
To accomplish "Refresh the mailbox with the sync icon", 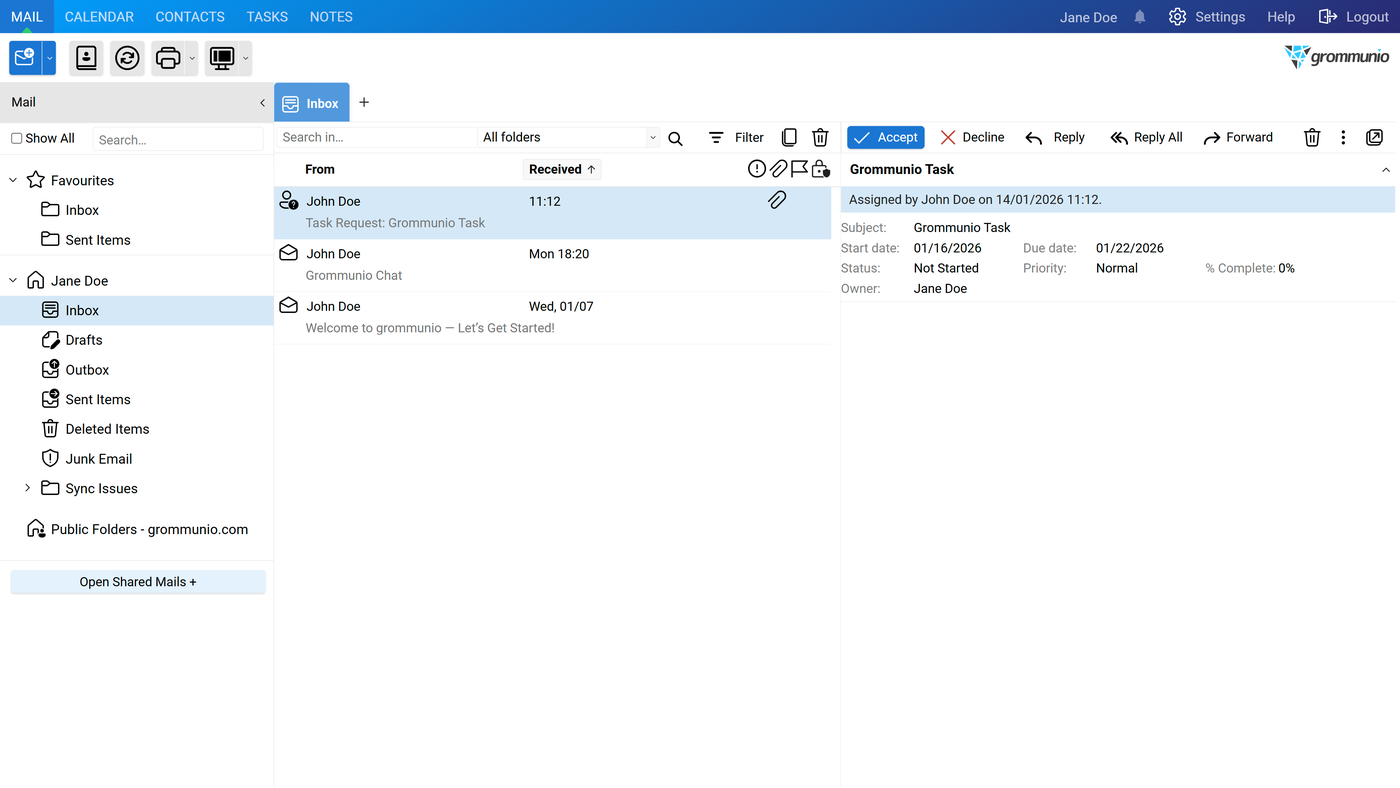I will [127, 58].
